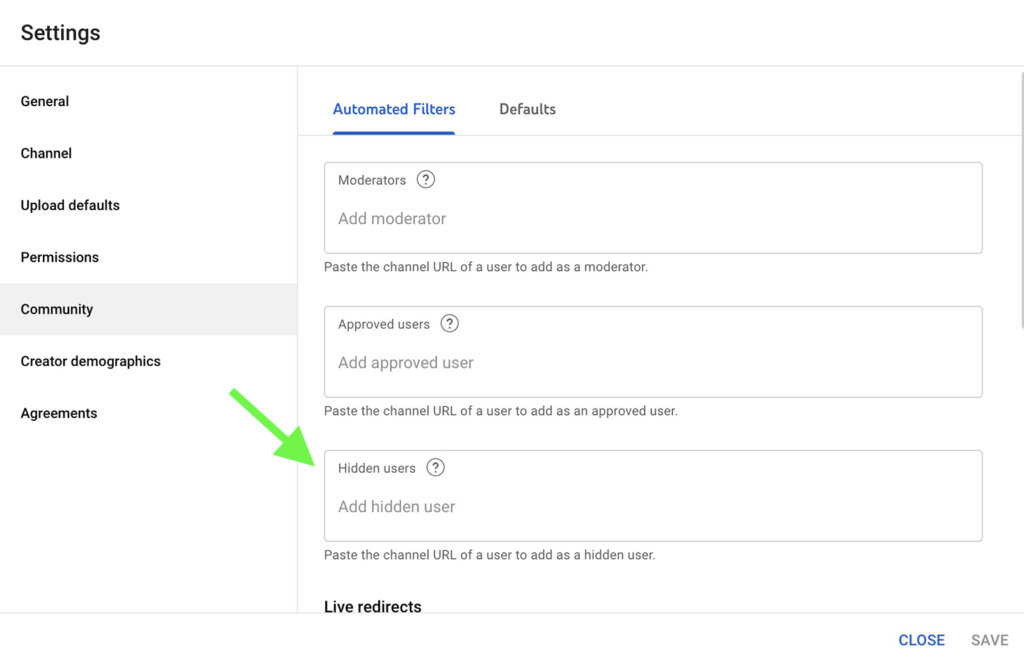Open Upload defaults settings
1024x660 pixels.
[69, 205]
